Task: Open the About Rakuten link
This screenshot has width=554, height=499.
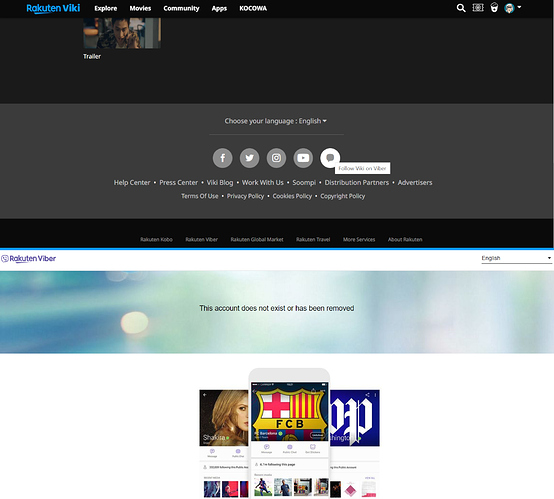Action: point(405,240)
